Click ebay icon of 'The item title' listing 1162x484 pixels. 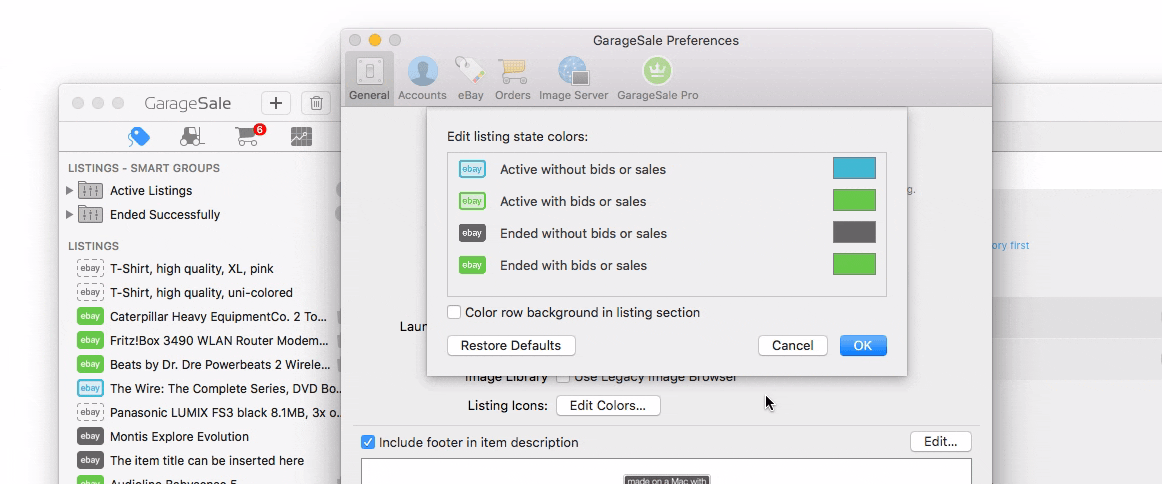90,460
